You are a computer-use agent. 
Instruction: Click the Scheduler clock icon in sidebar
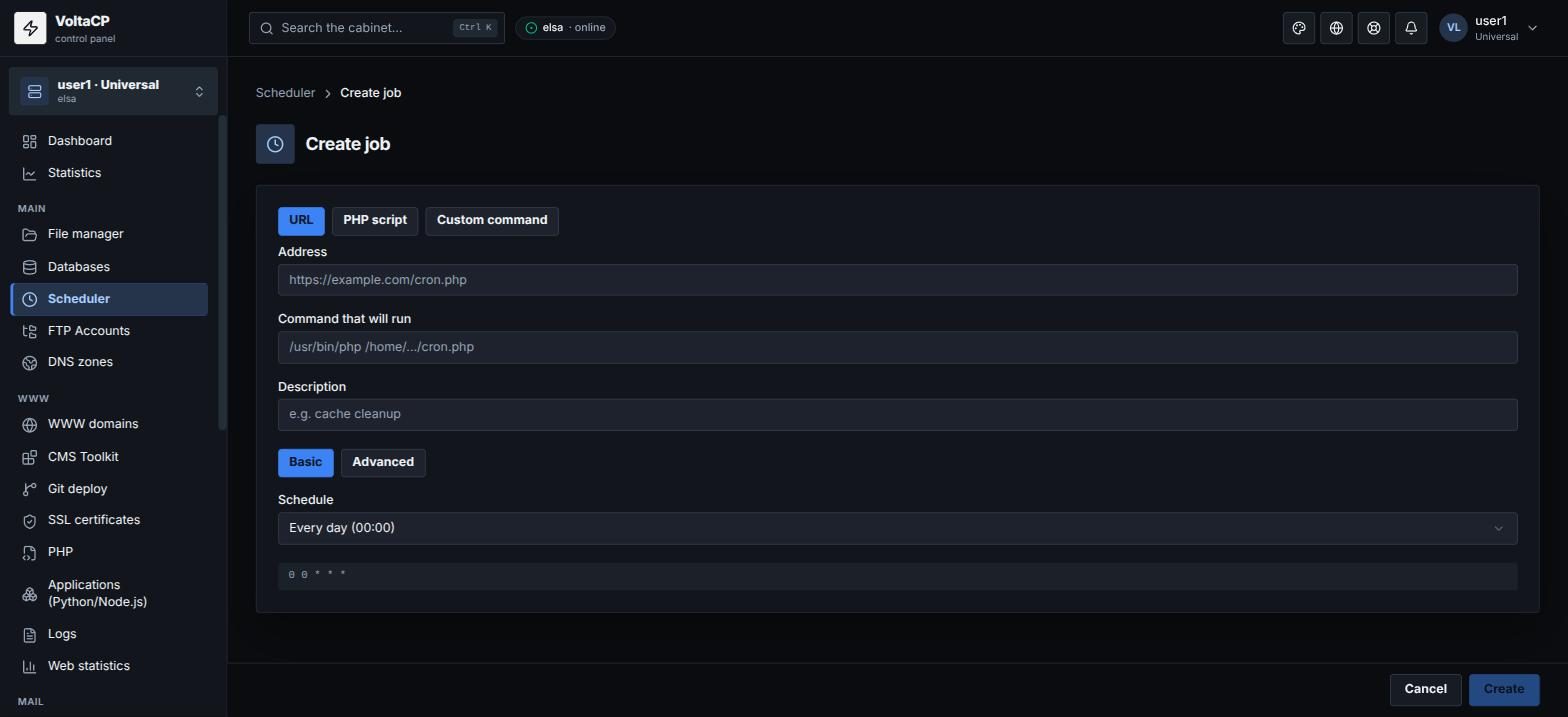[x=30, y=299]
